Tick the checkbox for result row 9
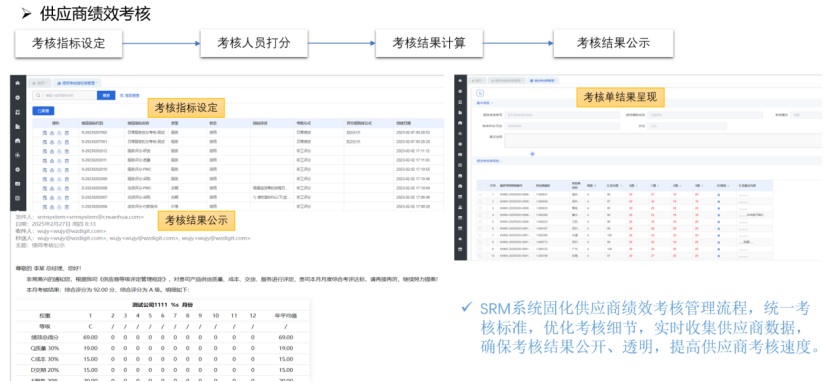Image resolution: width=828 pixels, height=382 pixels. click(x=480, y=248)
